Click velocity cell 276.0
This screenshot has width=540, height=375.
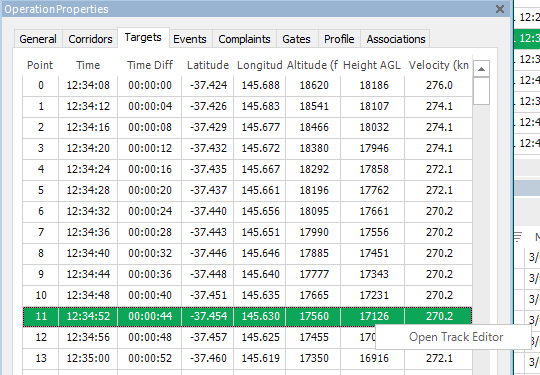click(438, 85)
